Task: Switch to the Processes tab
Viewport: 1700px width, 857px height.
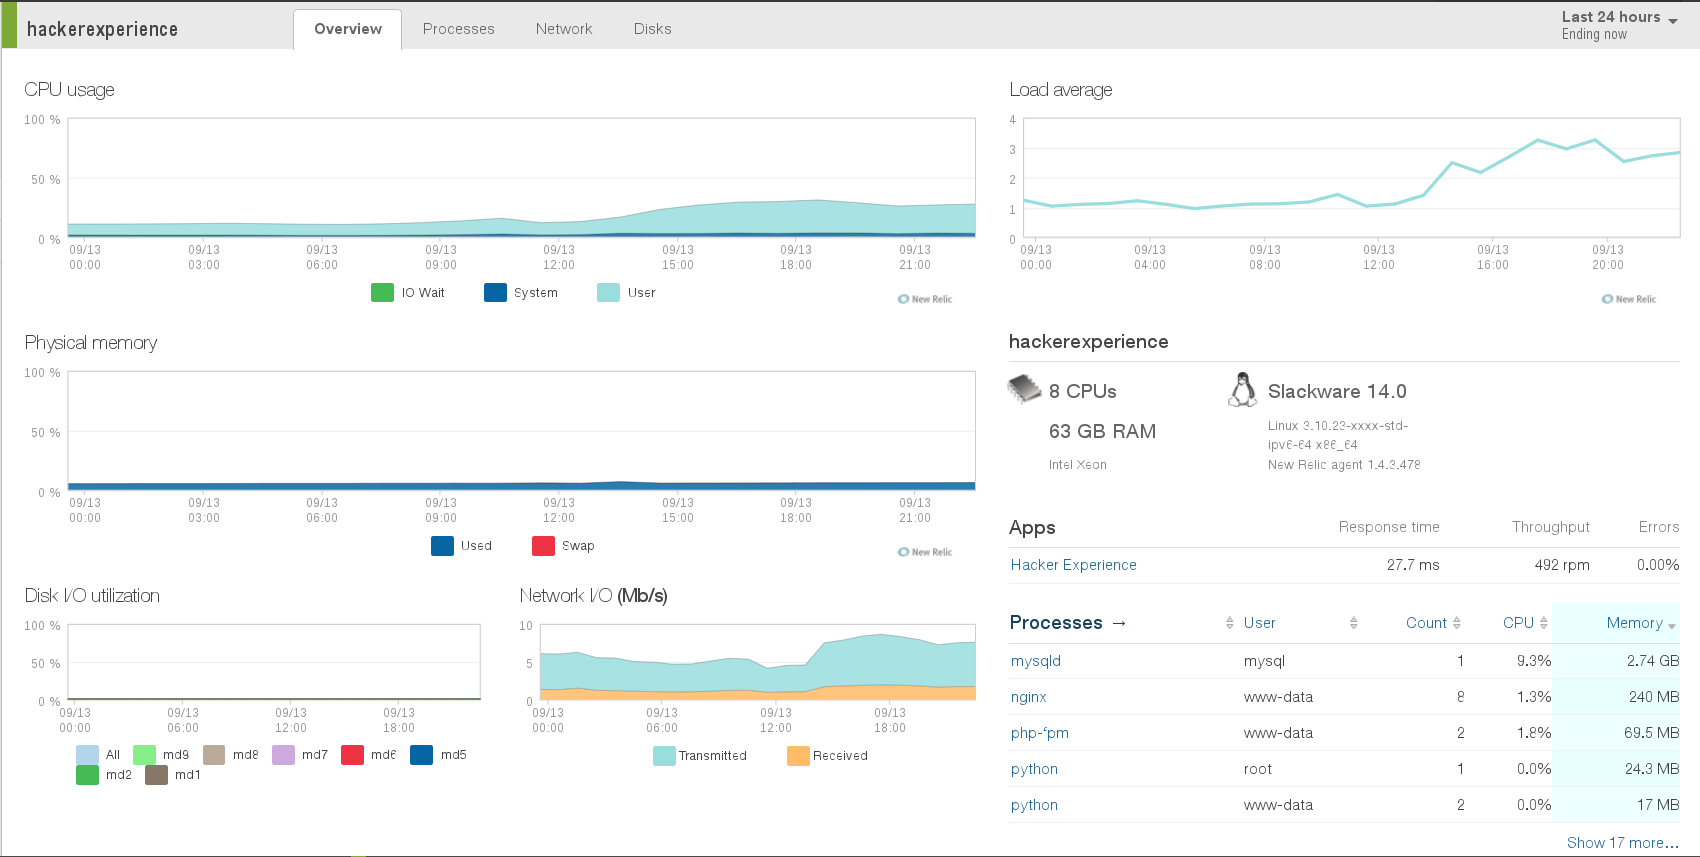Action: (x=458, y=29)
